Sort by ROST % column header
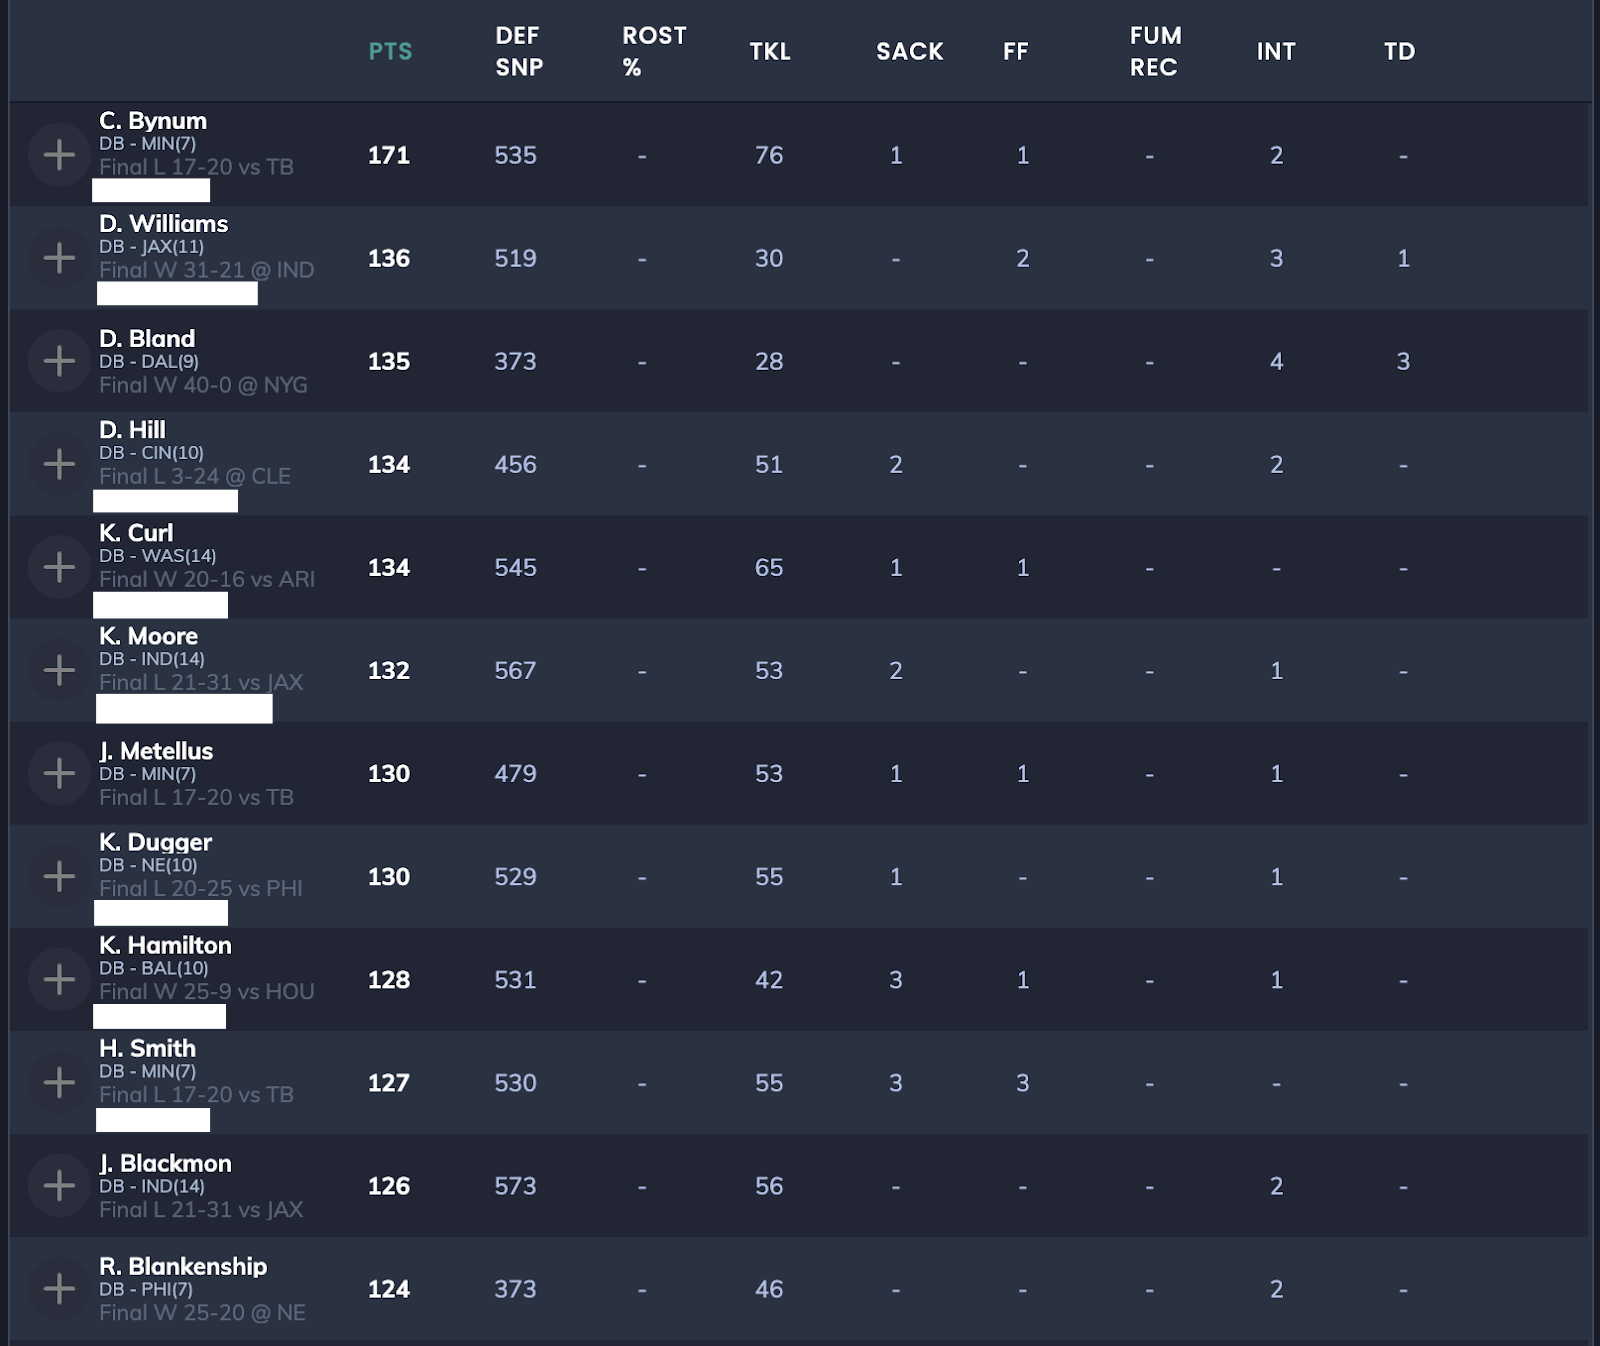 pos(654,52)
